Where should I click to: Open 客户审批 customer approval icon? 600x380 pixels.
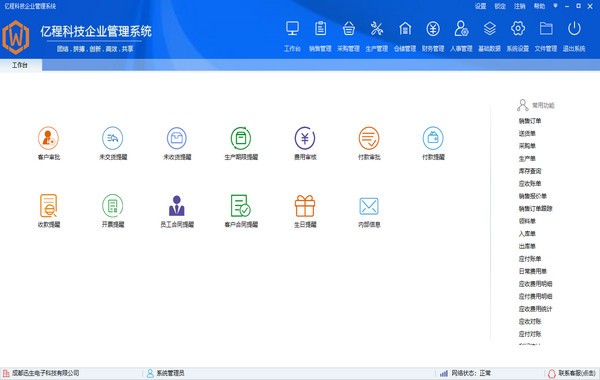[49, 138]
